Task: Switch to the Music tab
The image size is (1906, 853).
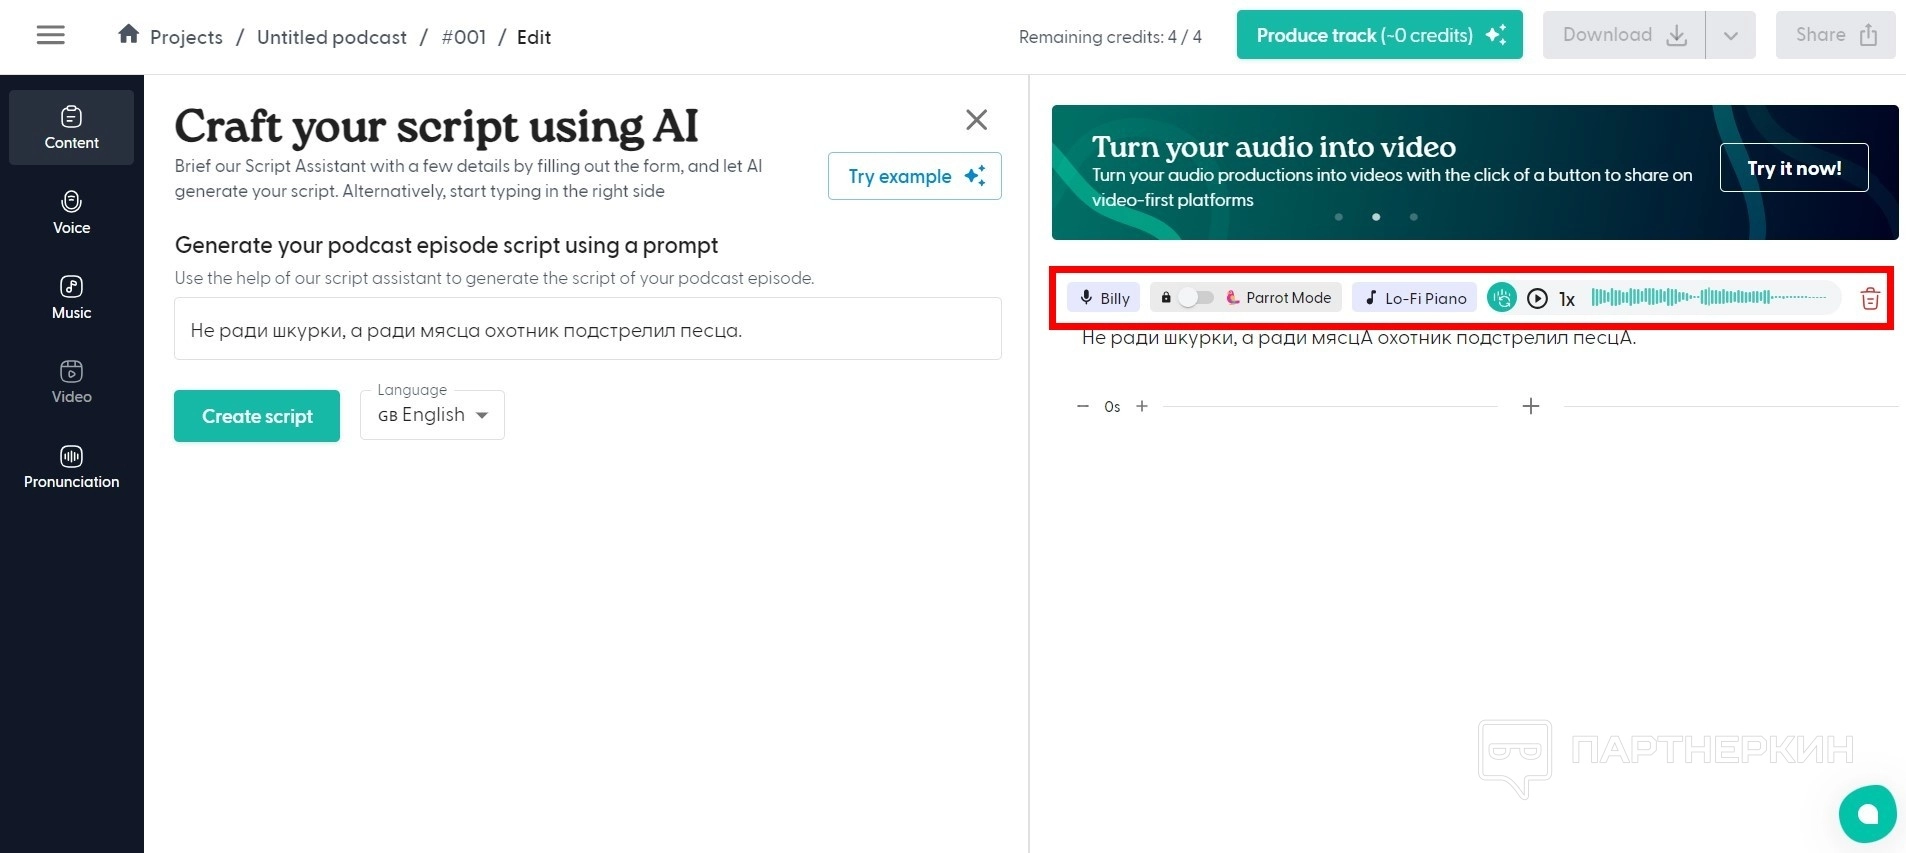Action: coord(71,298)
